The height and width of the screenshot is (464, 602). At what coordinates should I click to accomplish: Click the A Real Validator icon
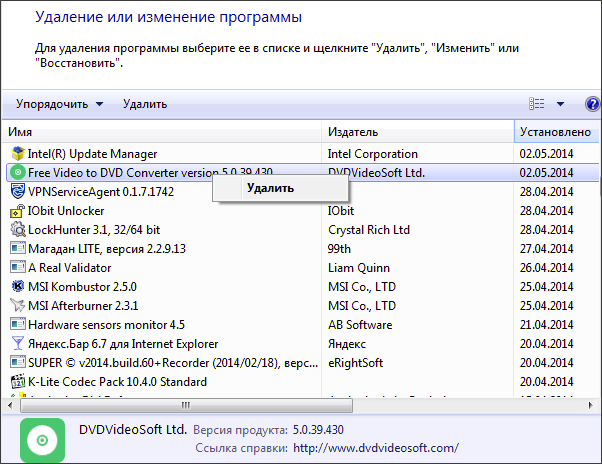(x=18, y=267)
